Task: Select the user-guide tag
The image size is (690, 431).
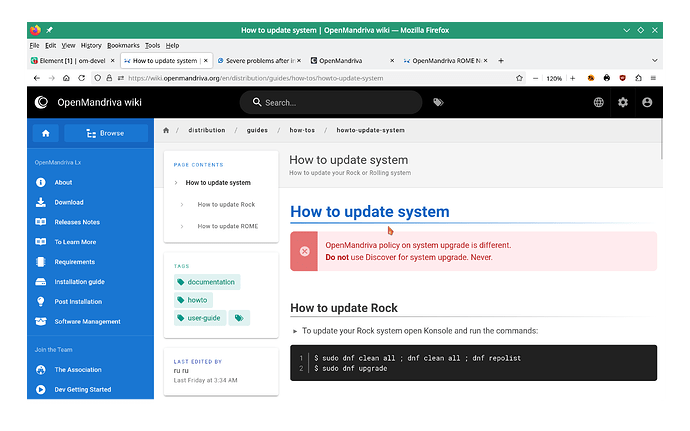Action: (200, 318)
